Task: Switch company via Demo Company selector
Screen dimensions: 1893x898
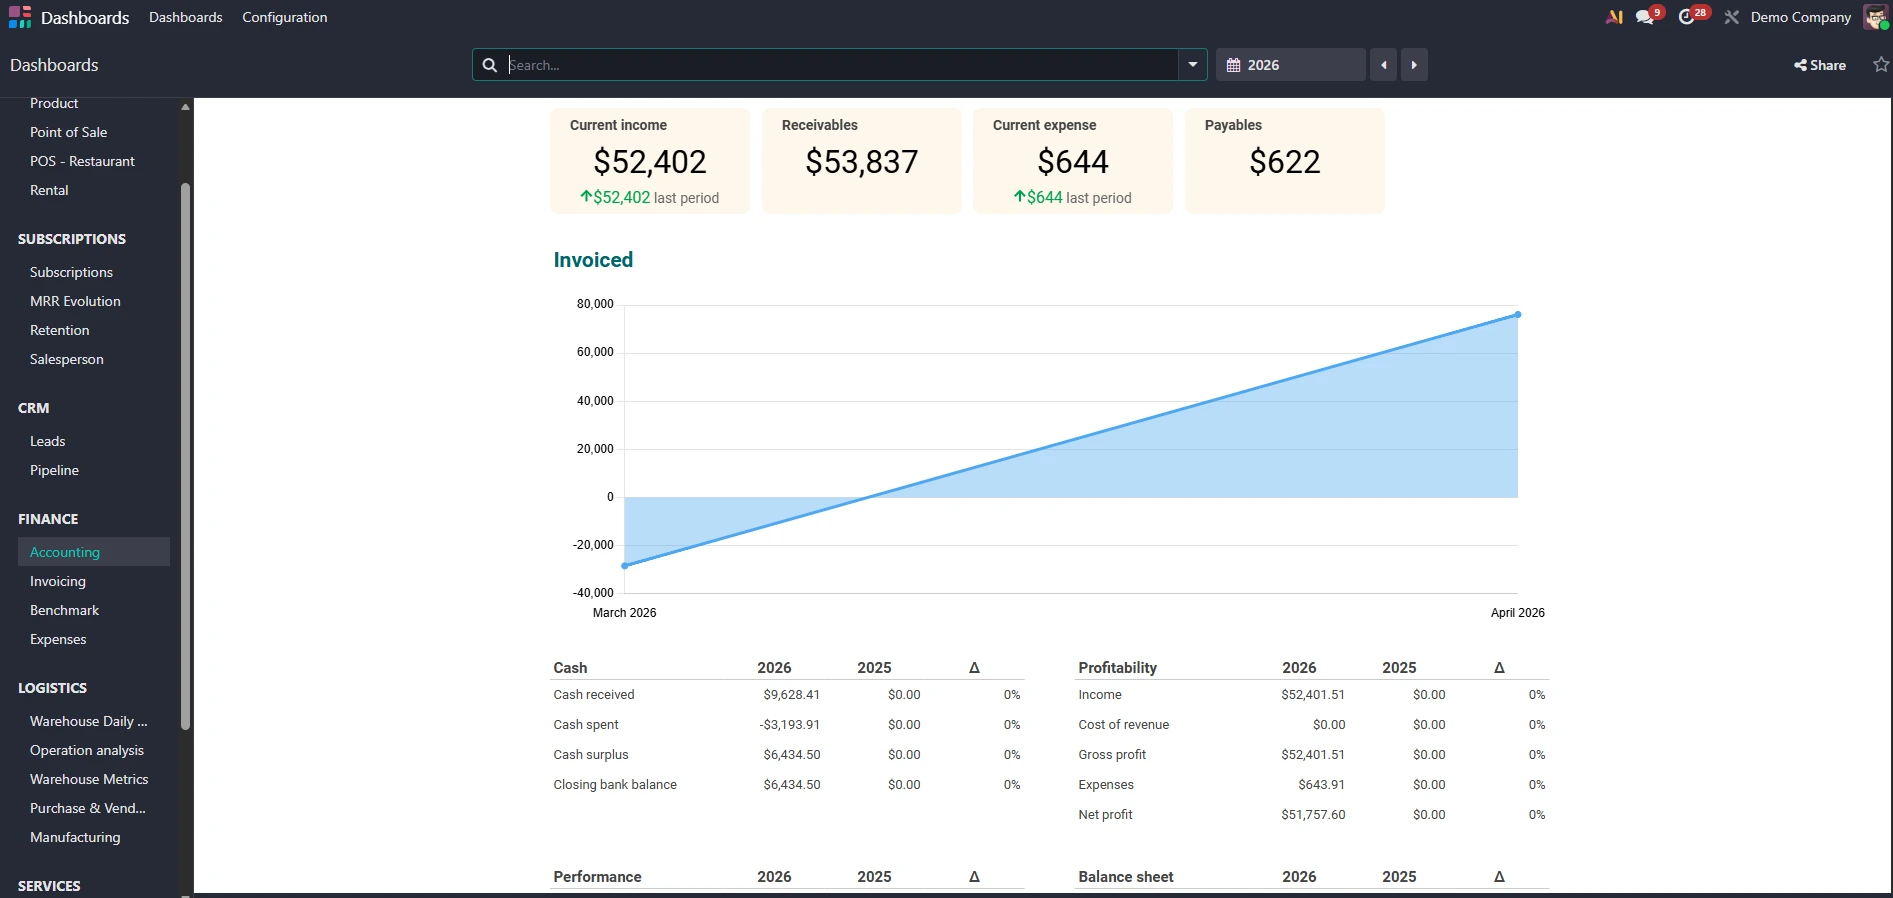Action: (x=1800, y=17)
